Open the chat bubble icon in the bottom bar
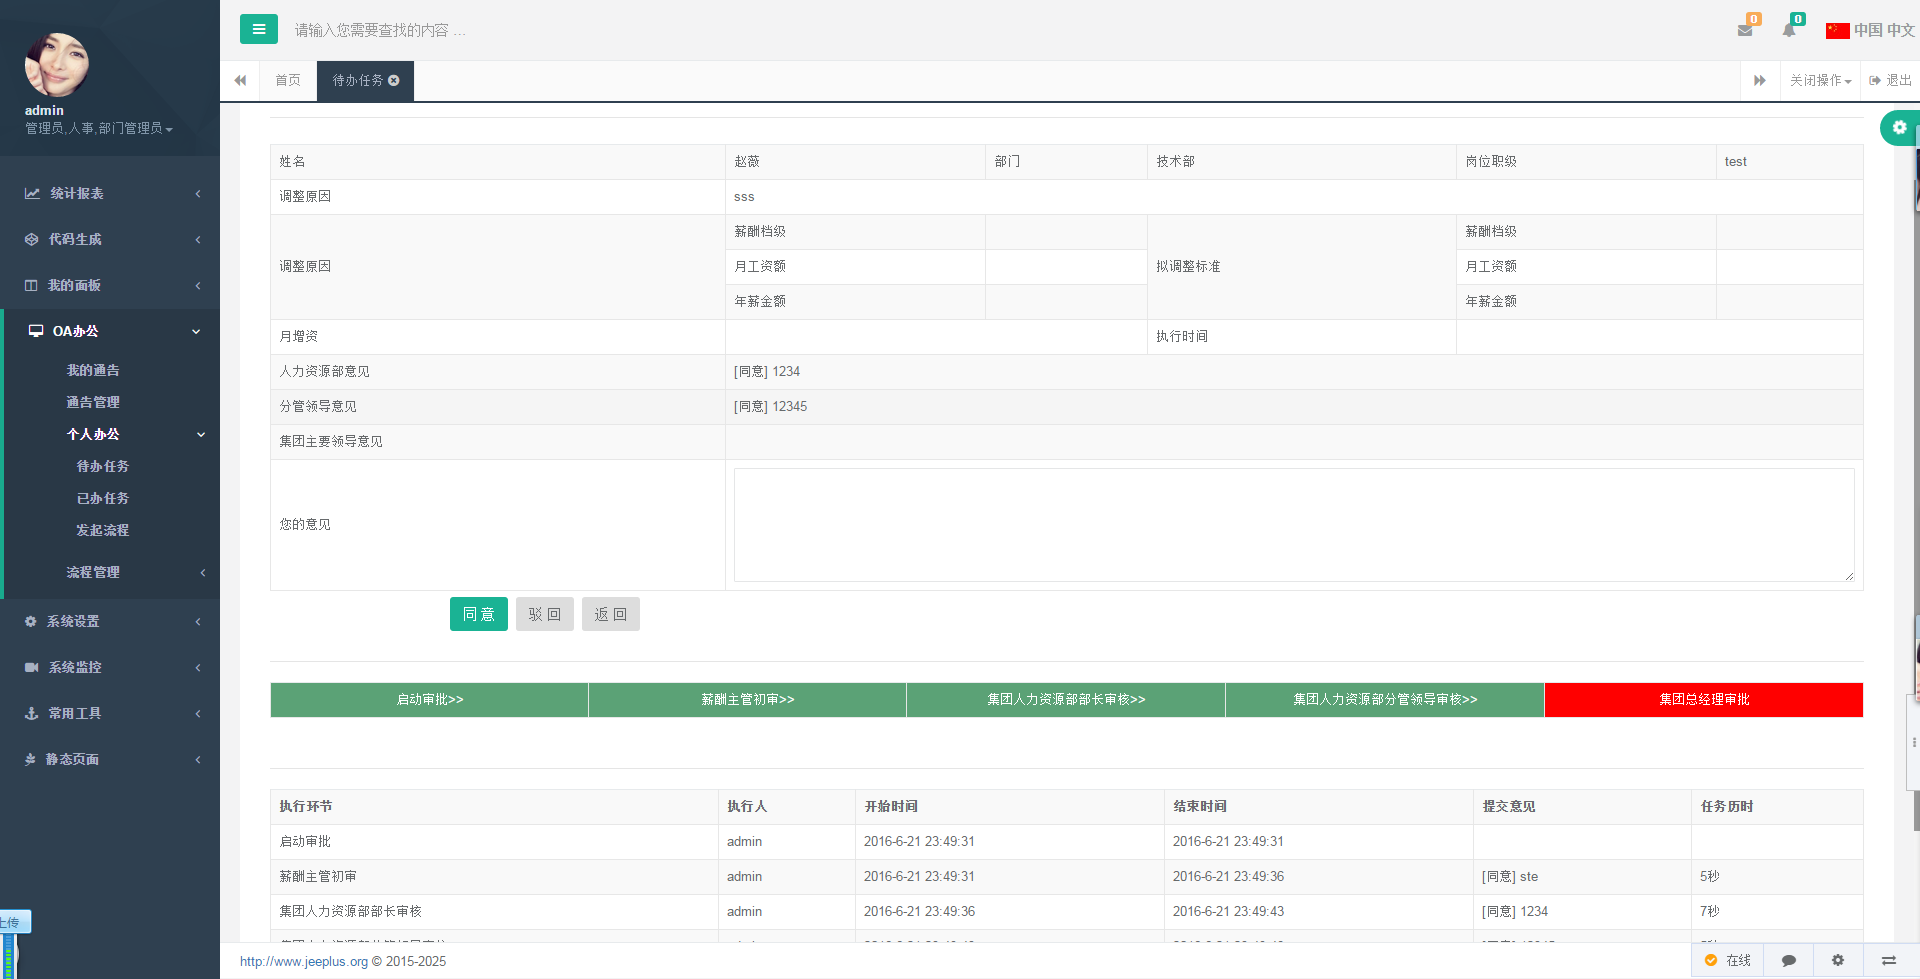1920x979 pixels. [x=1789, y=960]
